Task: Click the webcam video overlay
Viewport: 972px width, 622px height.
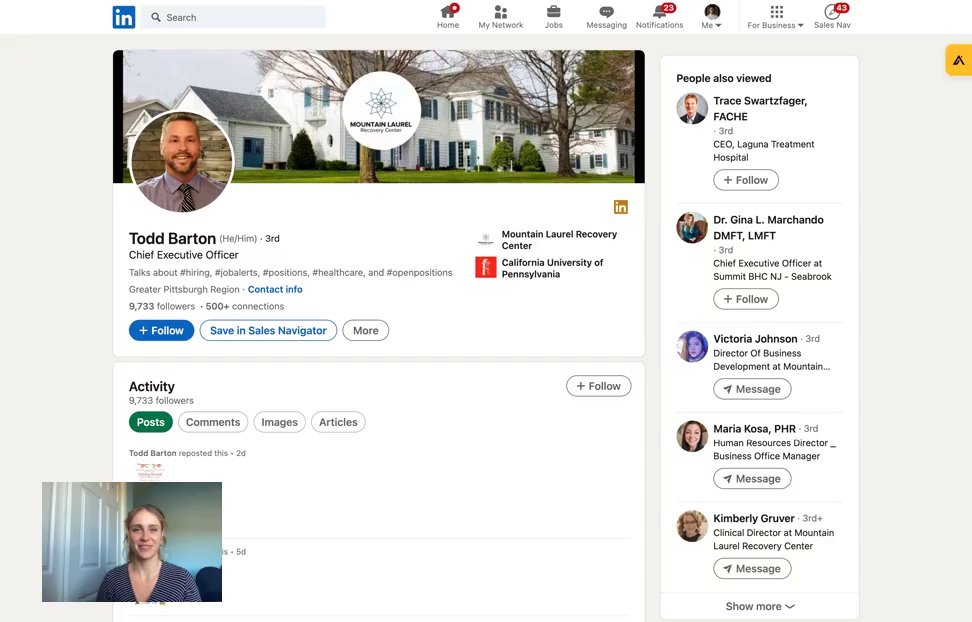Action: [132, 542]
